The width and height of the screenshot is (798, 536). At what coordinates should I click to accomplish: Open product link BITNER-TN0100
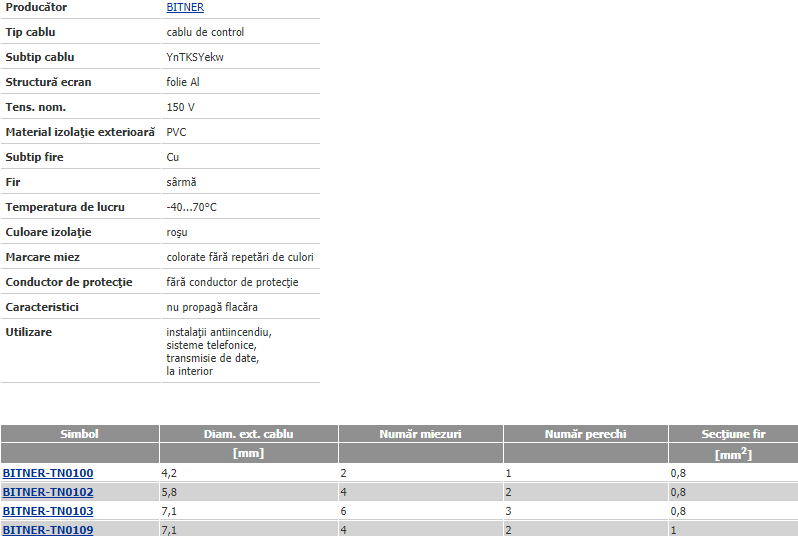tap(48, 473)
